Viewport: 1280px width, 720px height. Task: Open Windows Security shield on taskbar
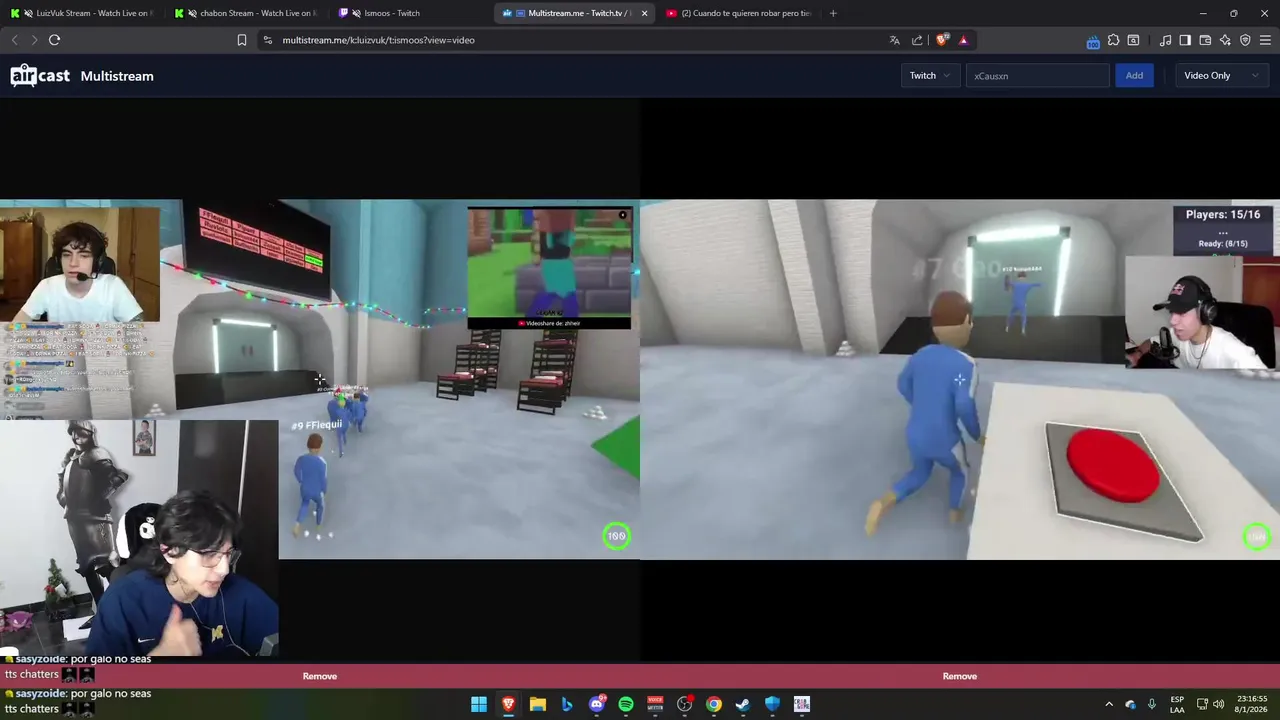pyautogui.click(x=772, y=704)
